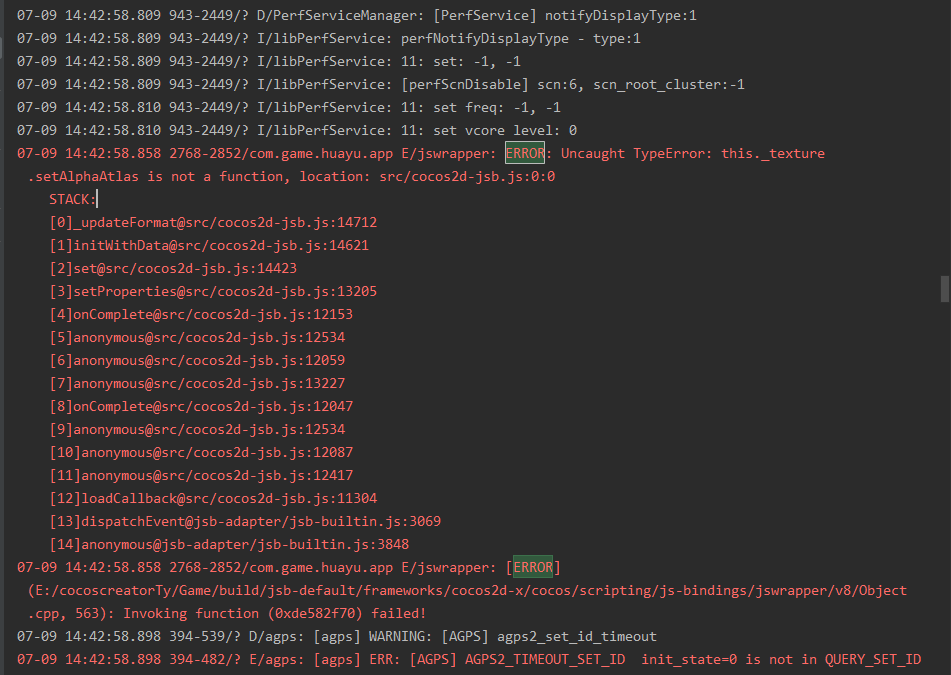Open the onComplete frame at cocos2d-jsb.js:12153
The height and width of the screenshot is (675, 951).
tap(201, 314)
